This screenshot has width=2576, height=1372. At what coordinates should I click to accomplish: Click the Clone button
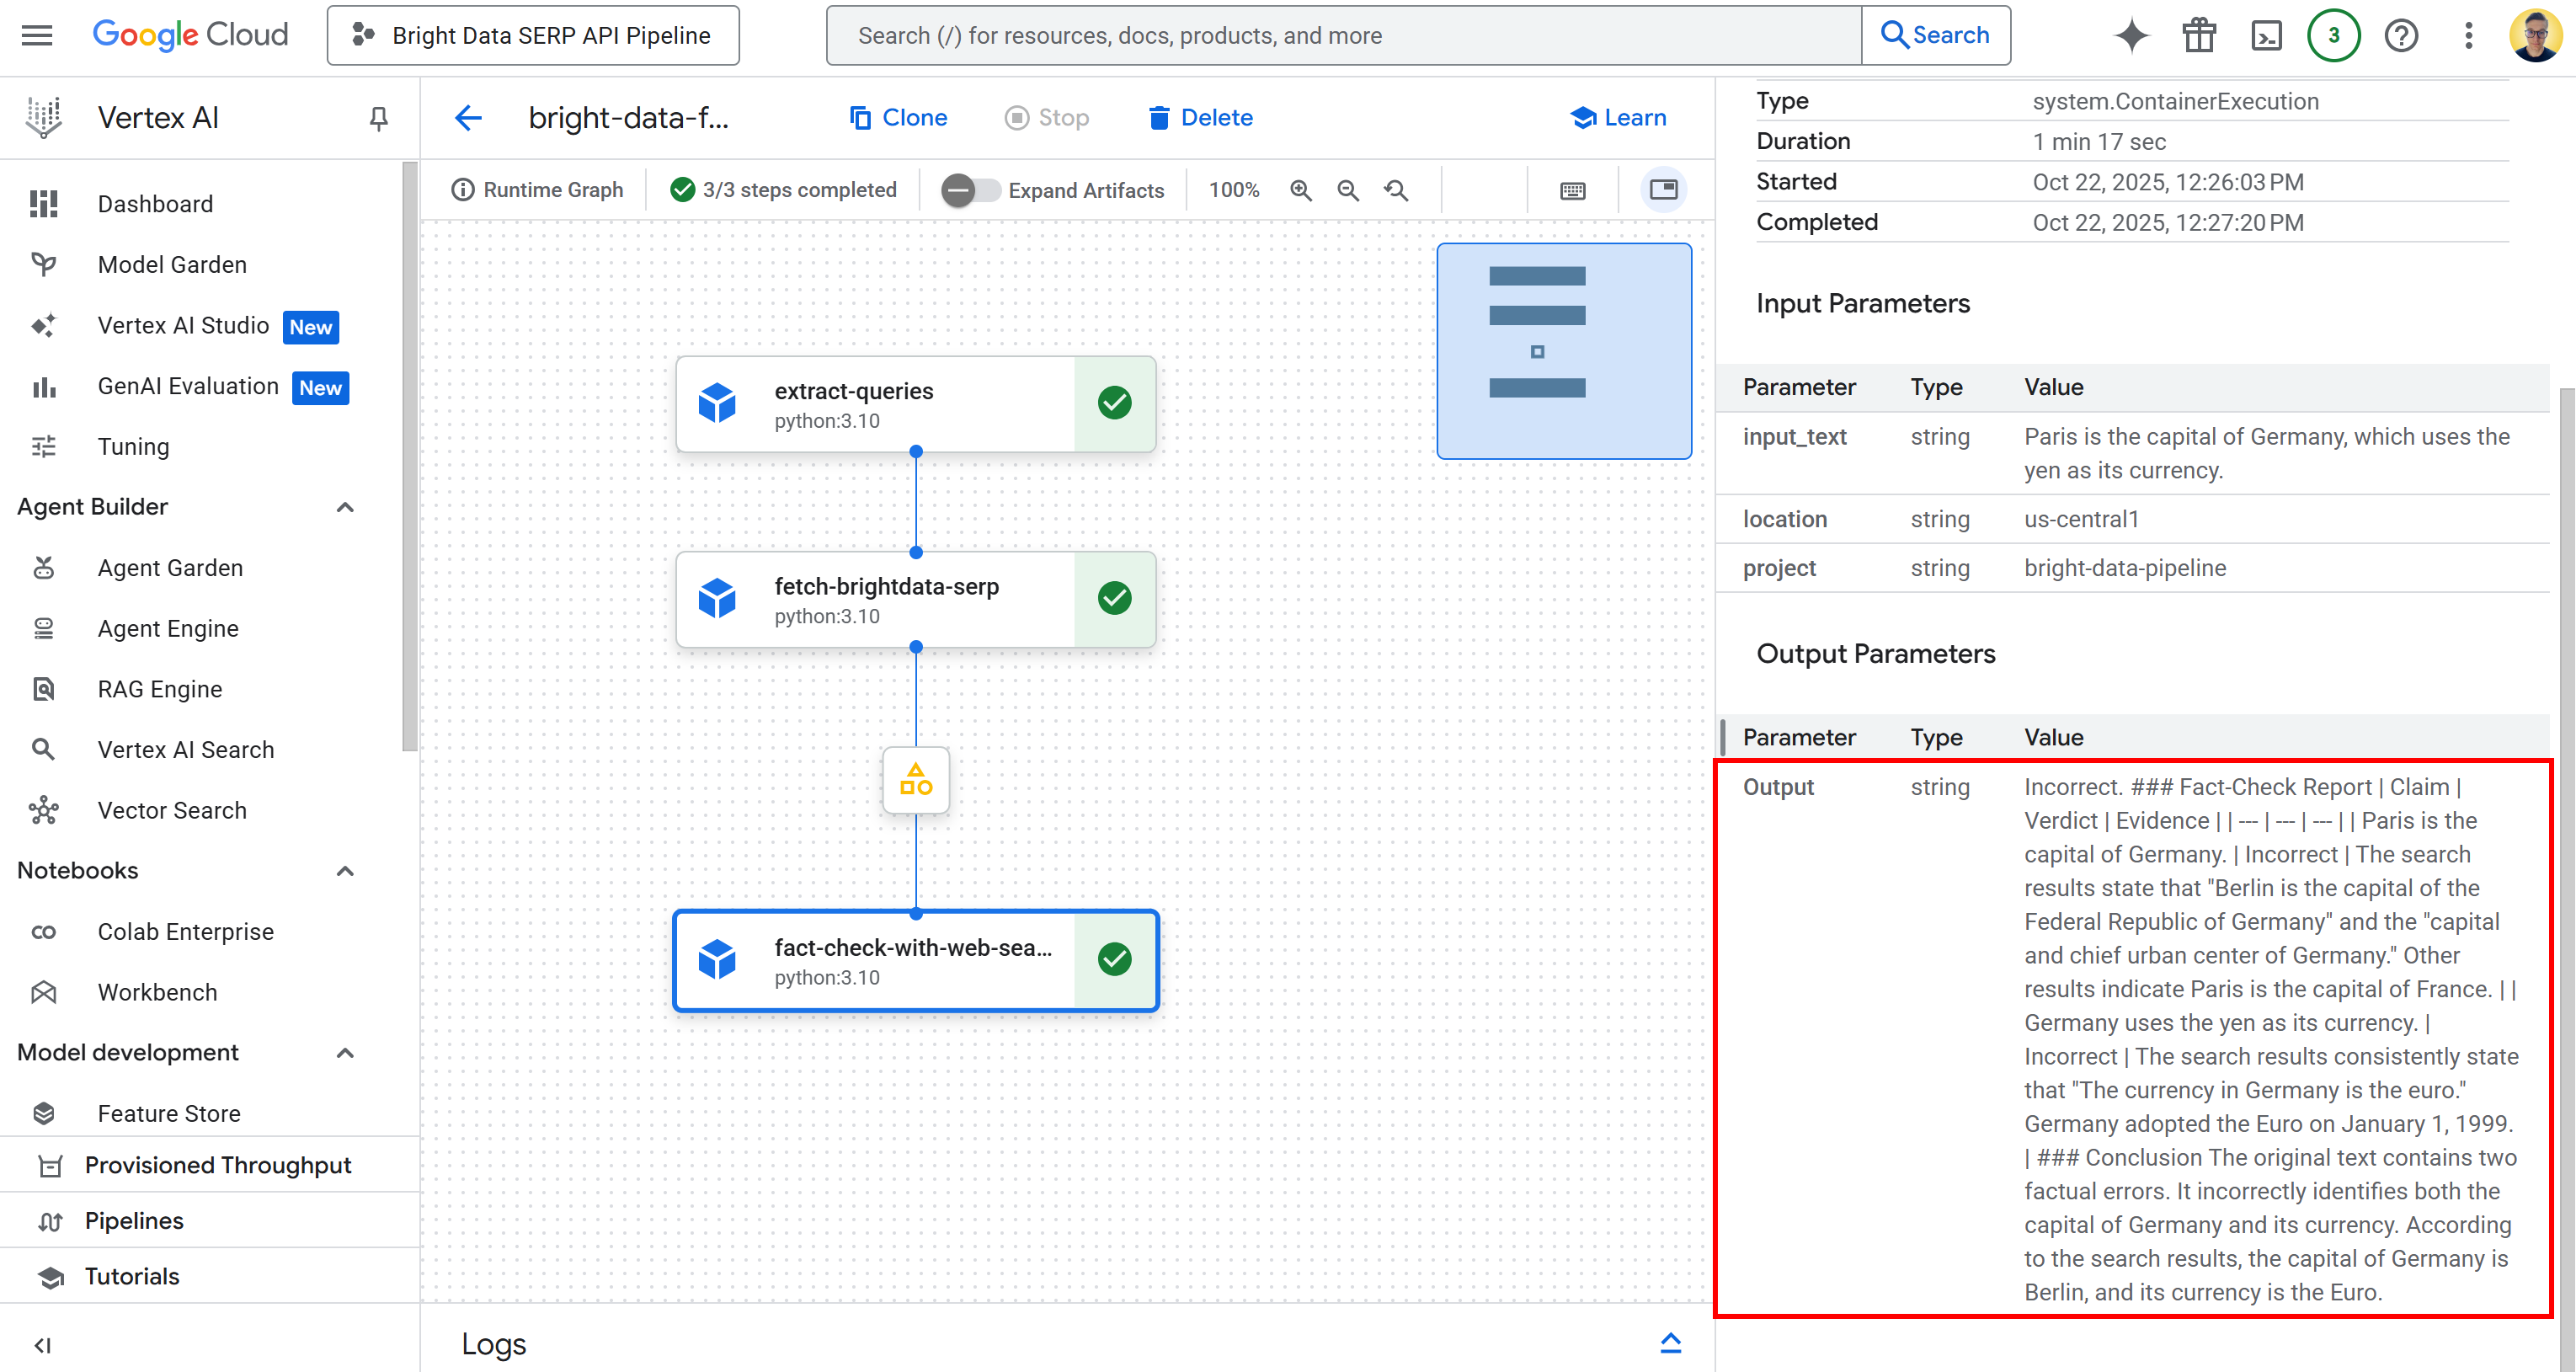coord(898,118)
